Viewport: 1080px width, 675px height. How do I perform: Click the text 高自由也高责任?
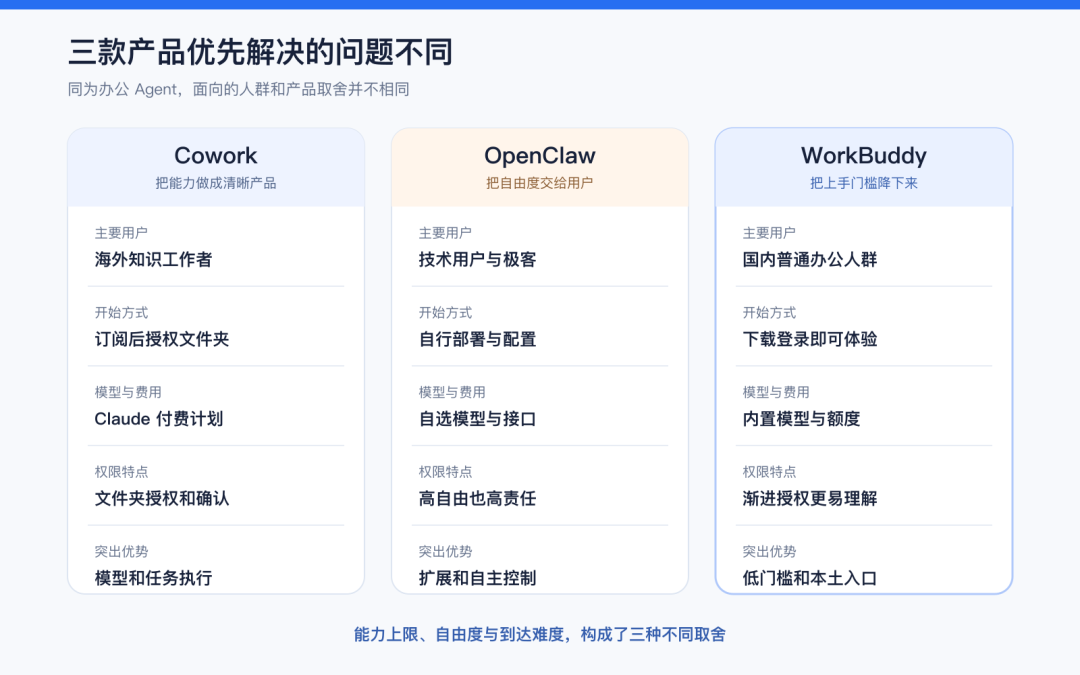(x=477, y=499)
